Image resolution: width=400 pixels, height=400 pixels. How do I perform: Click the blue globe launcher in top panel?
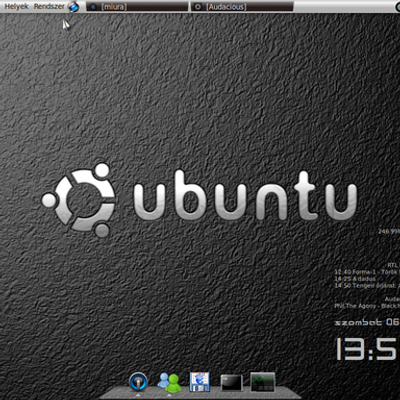click(x=73, y=6)
